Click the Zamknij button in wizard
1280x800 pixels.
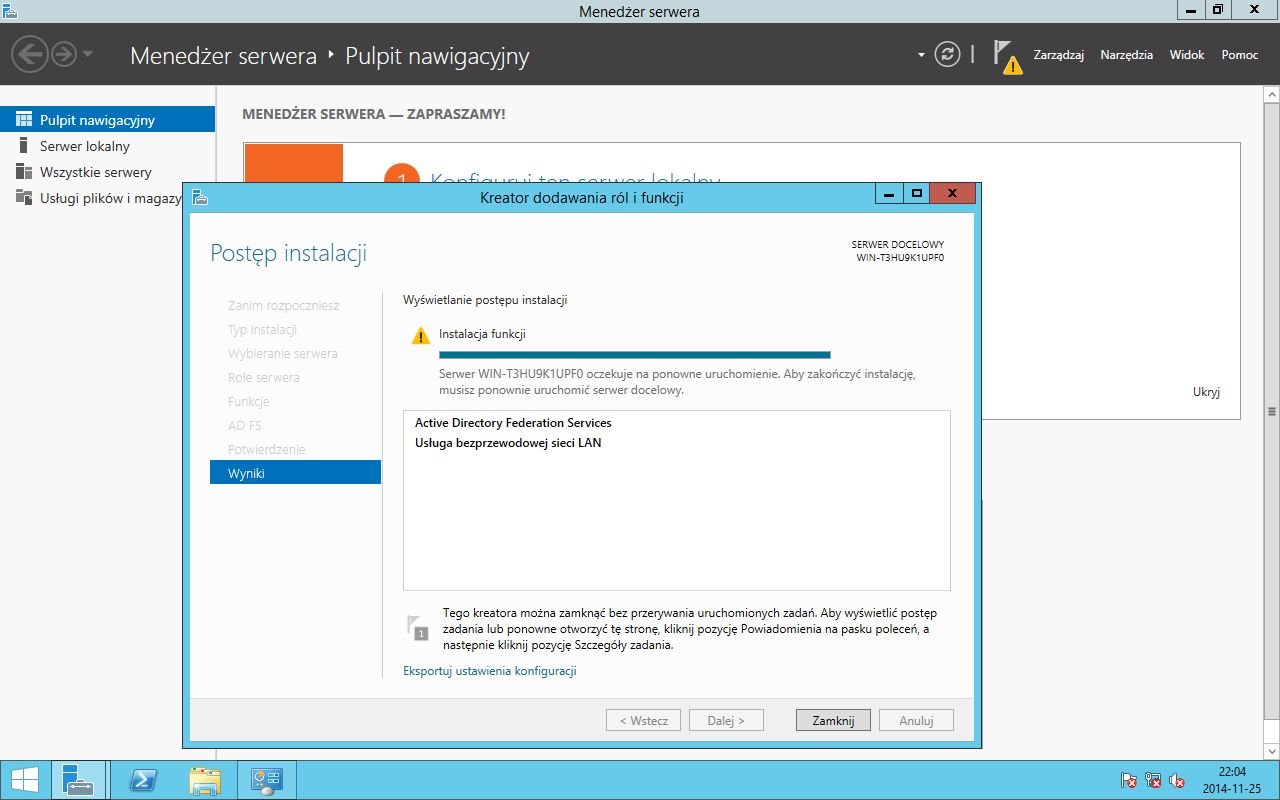tap(833, 720)
